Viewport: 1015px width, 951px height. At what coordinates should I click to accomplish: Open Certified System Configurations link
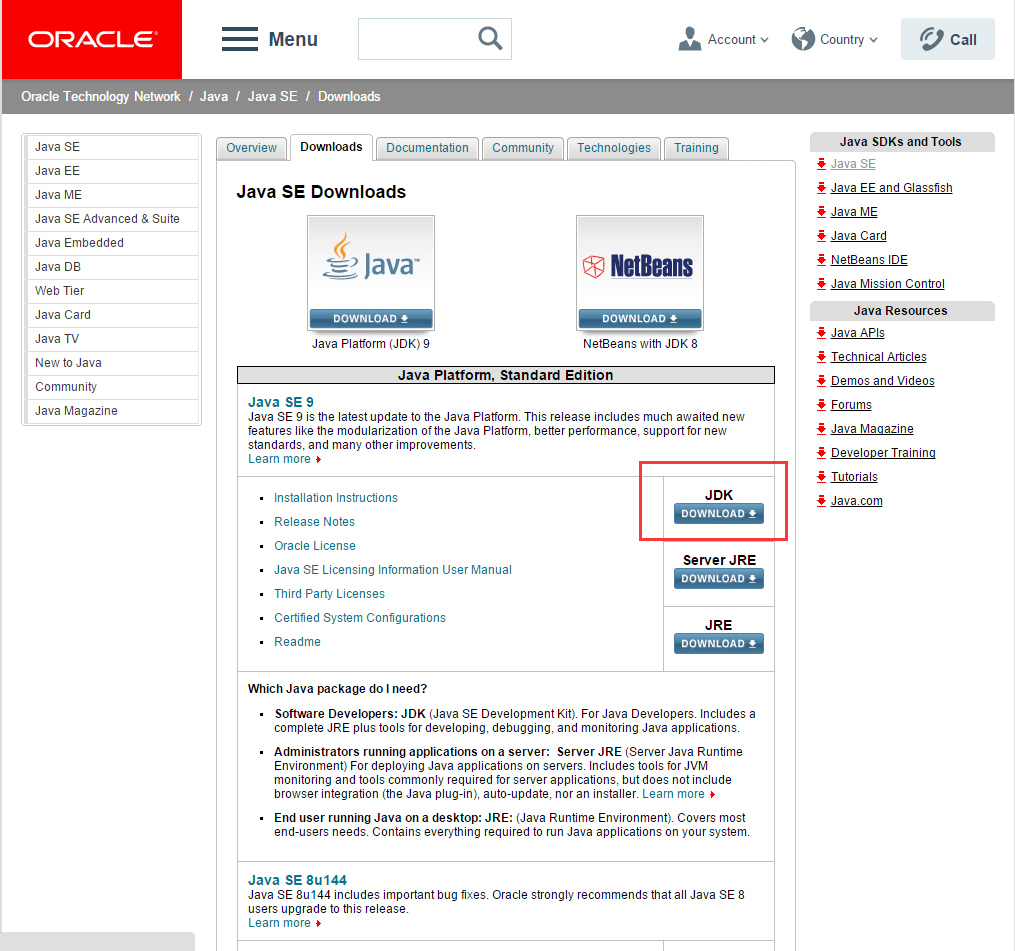click(x=359, y=618)
